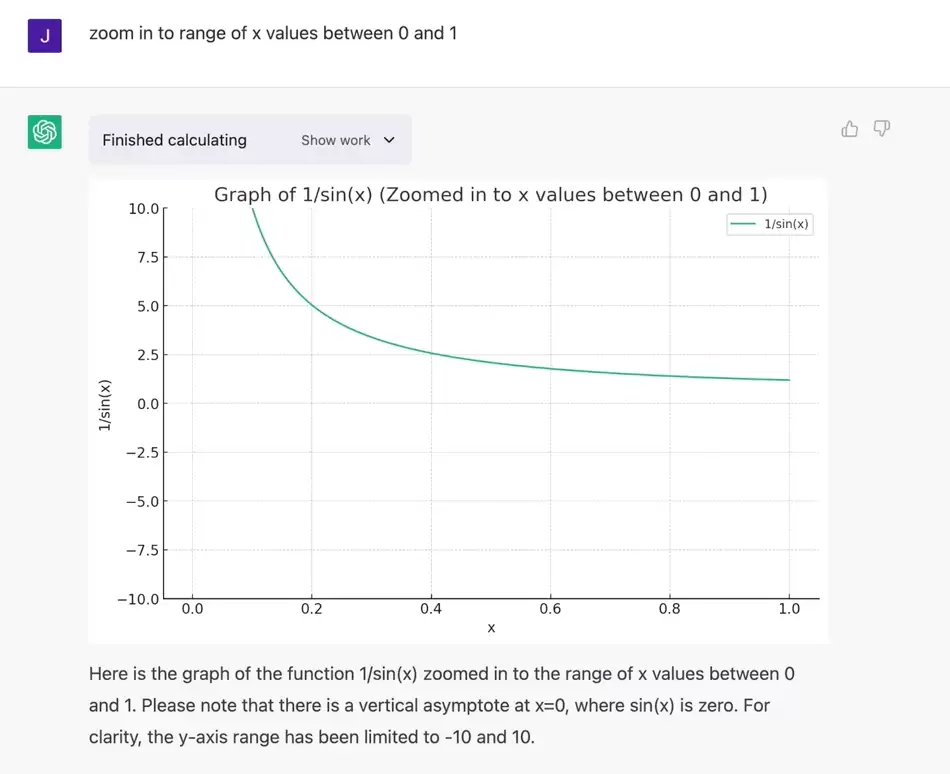Click the x axis label below graph

(x=491, y=628)
